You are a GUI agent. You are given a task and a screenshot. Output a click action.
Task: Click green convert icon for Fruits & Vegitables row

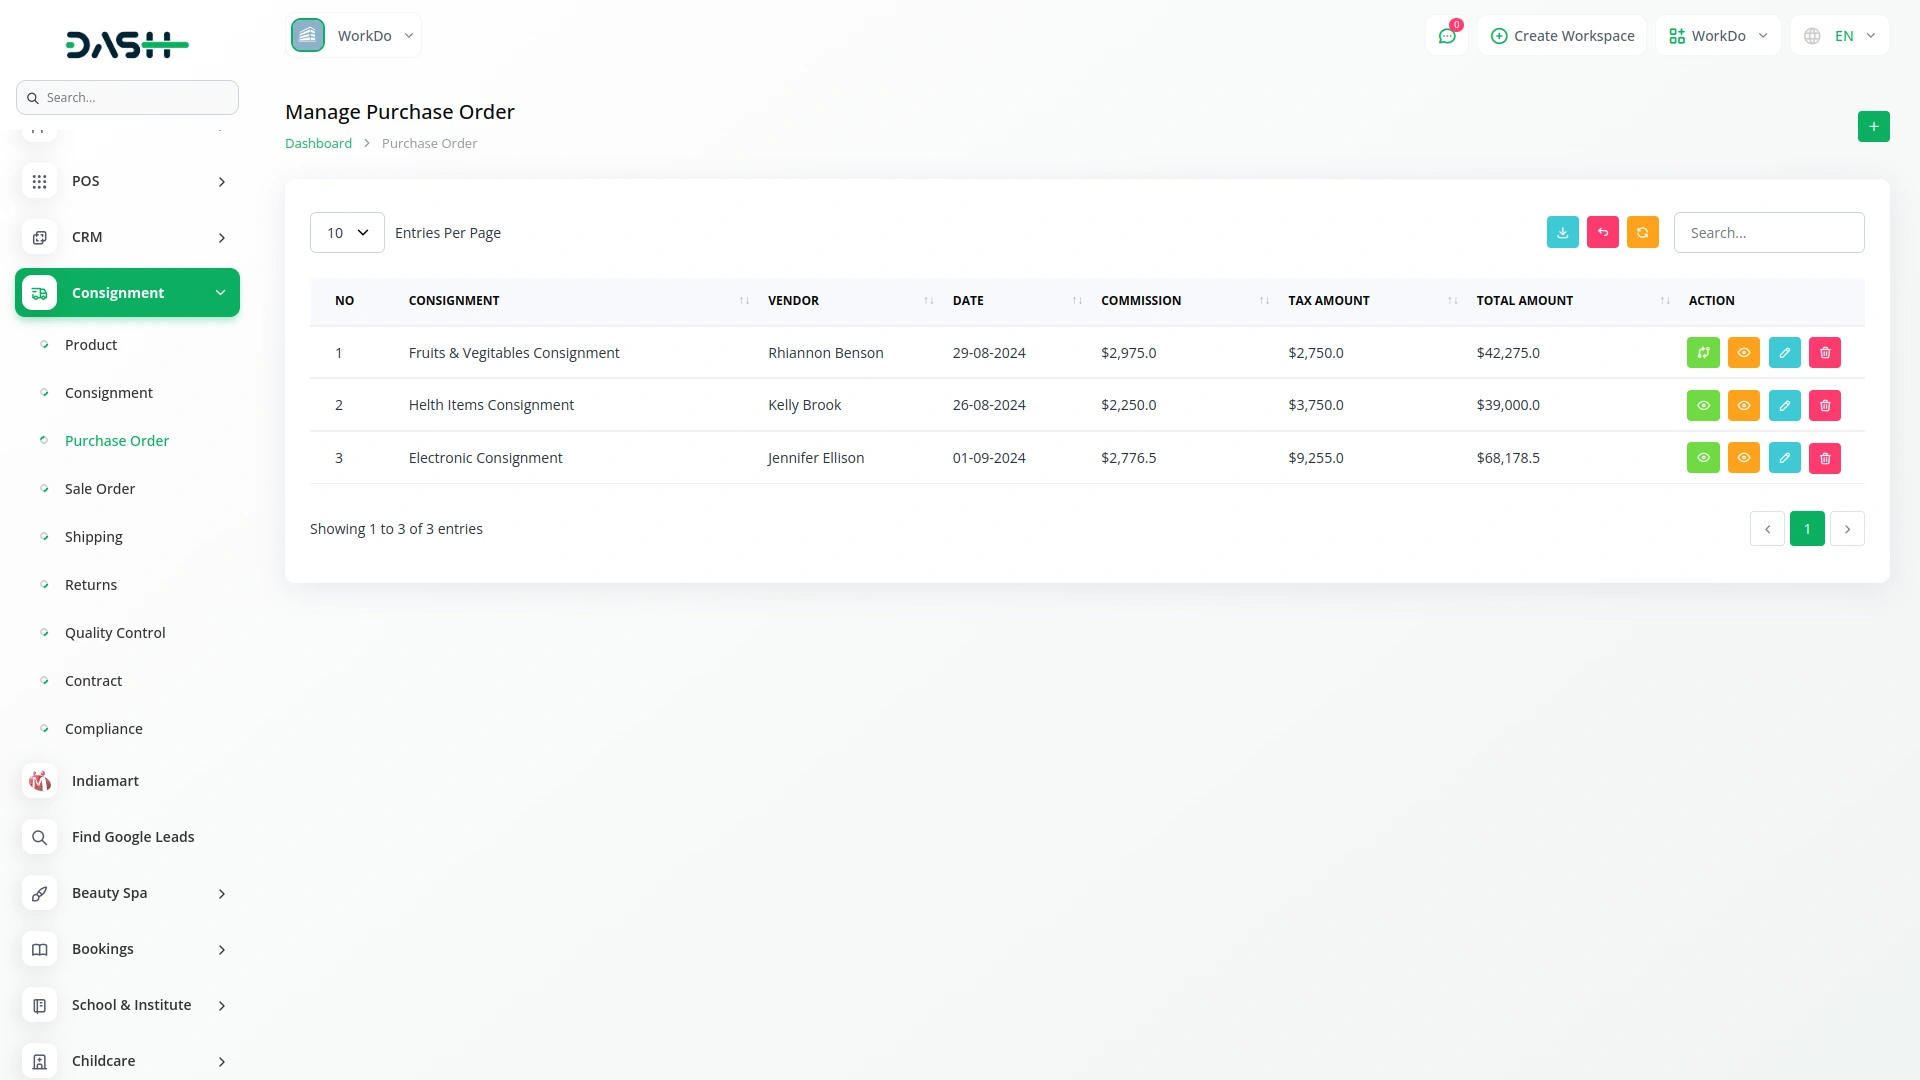click(1703, 353)
